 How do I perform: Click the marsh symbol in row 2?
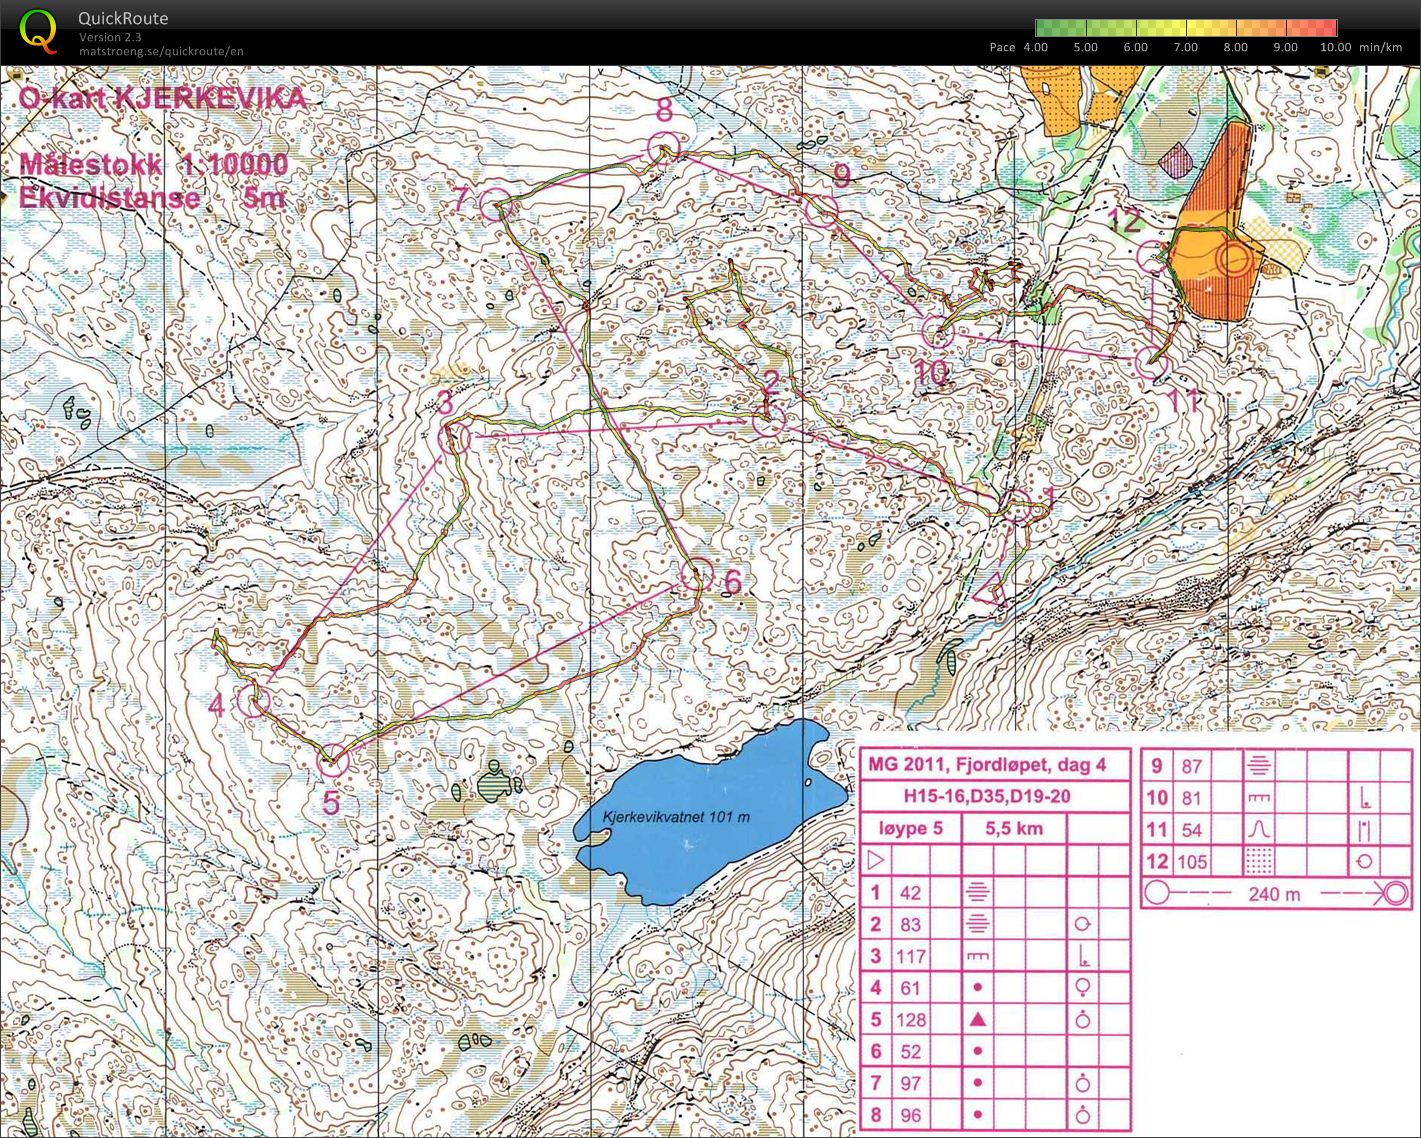click(x=978, y=924)
